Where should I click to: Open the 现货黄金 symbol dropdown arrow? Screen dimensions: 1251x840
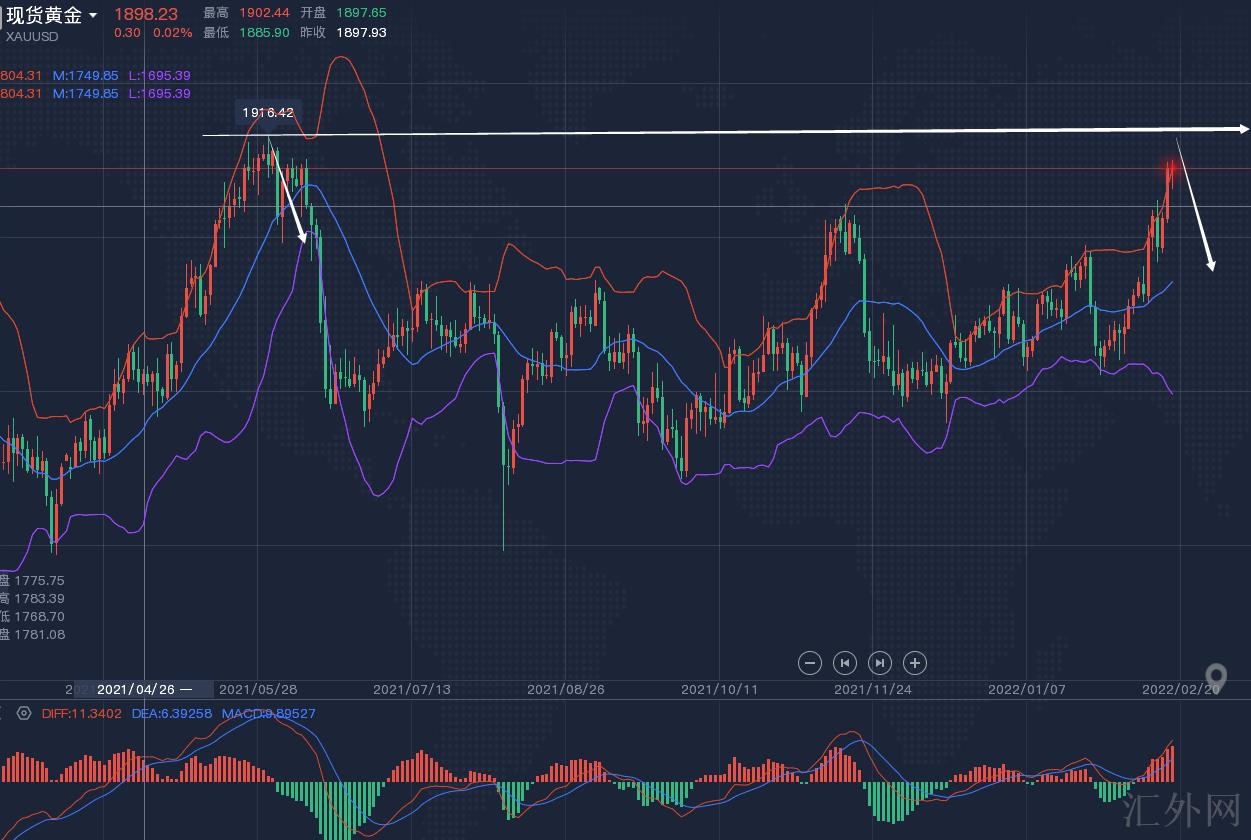coord(93,15)
